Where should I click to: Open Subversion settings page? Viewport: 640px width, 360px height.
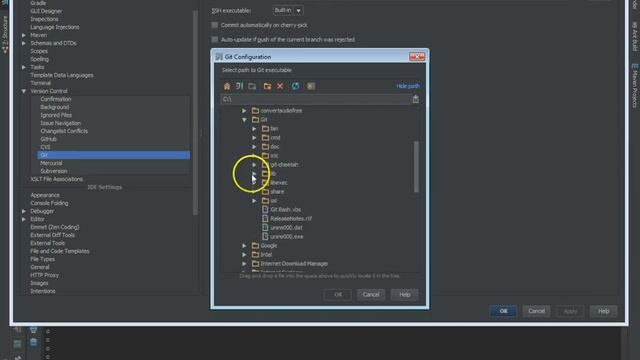point(53,171)
